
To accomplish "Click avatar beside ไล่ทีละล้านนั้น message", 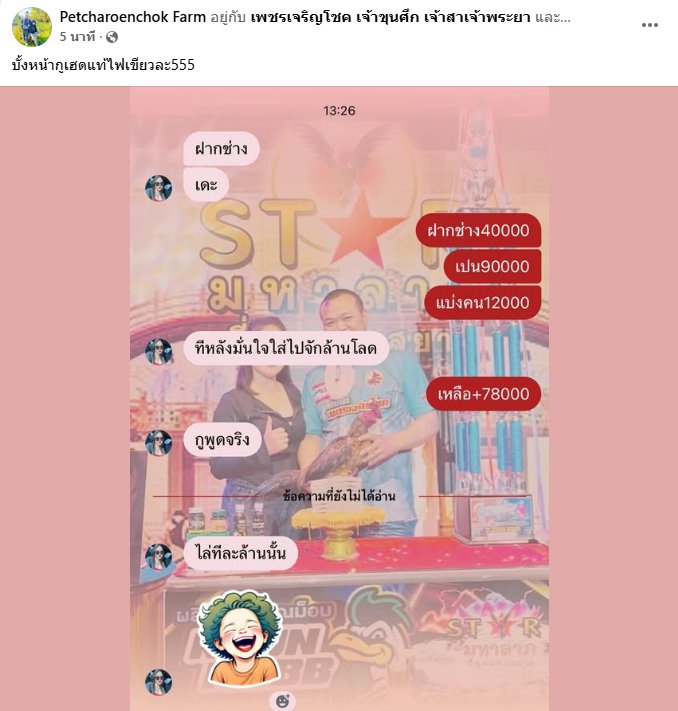I will point(158,556).
